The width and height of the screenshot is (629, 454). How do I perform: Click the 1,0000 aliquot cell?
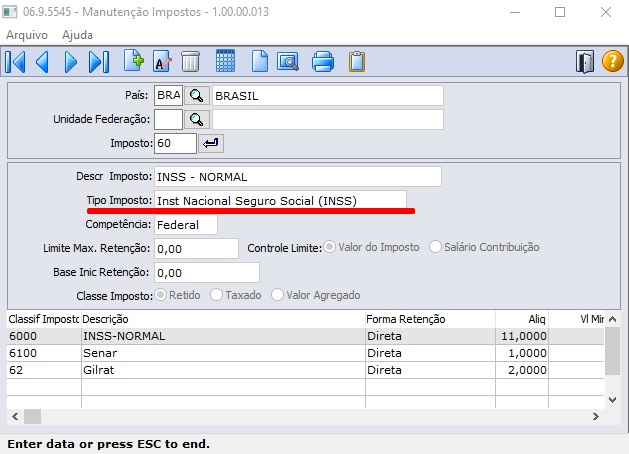point(522,353)
